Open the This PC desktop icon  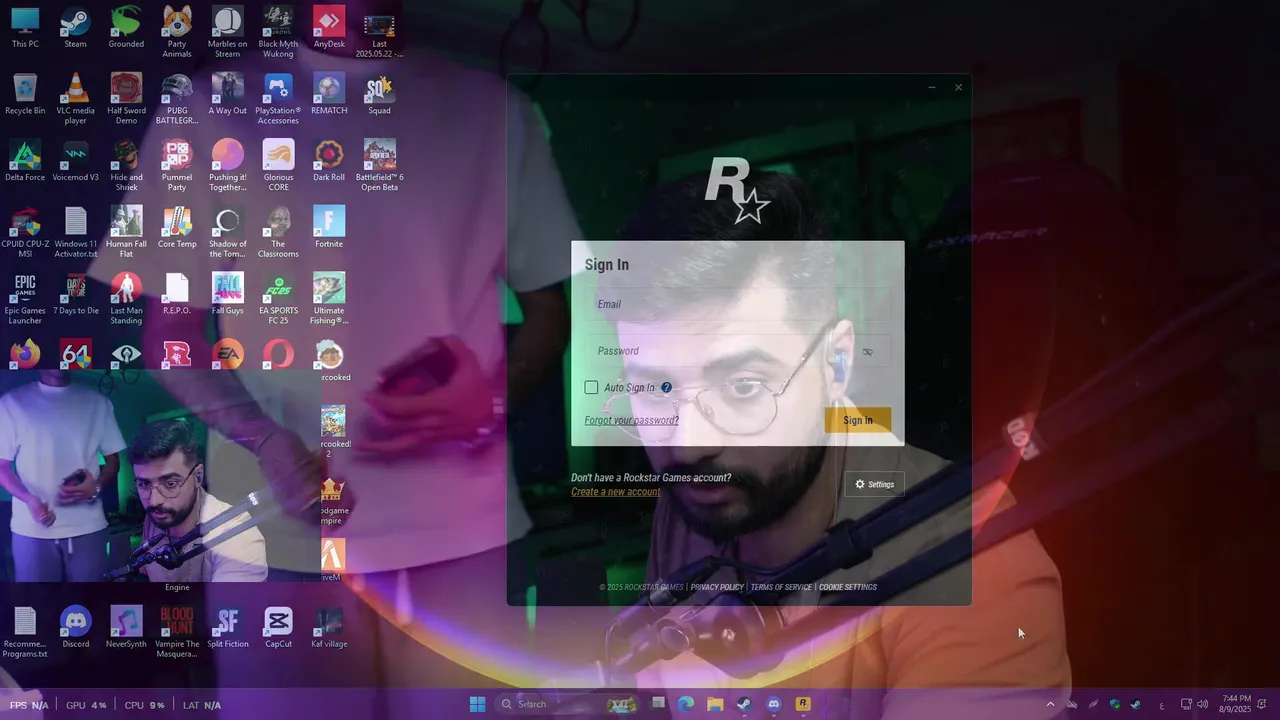tap(25, 28)
